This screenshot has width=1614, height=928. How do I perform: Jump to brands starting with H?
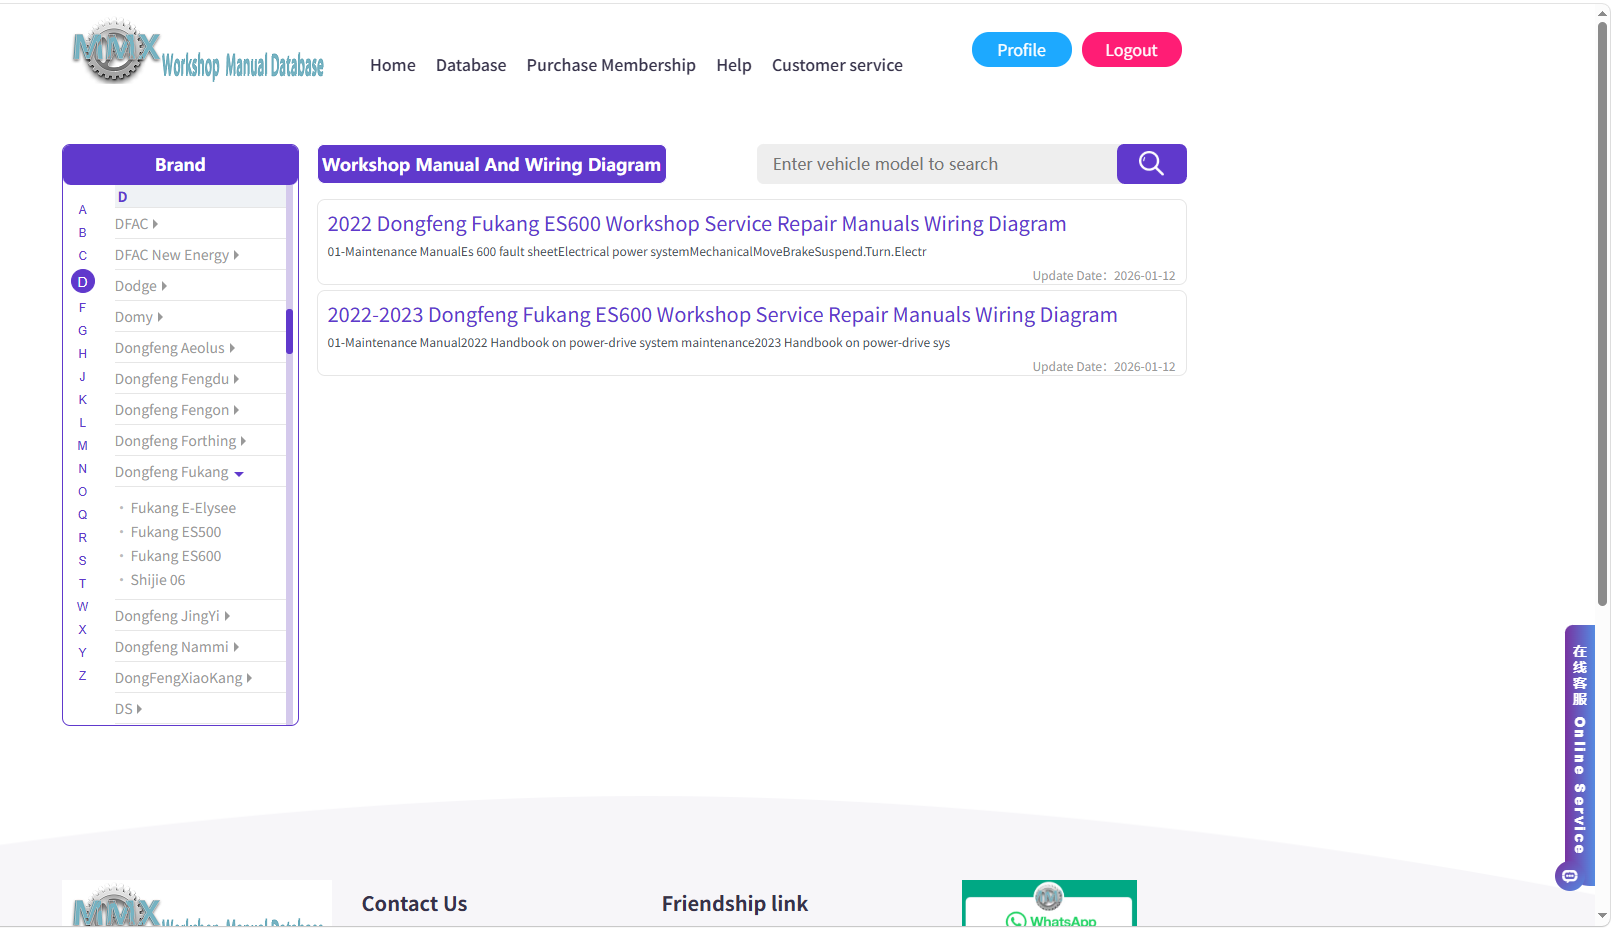pyautogui.click(x=83, y=354)
